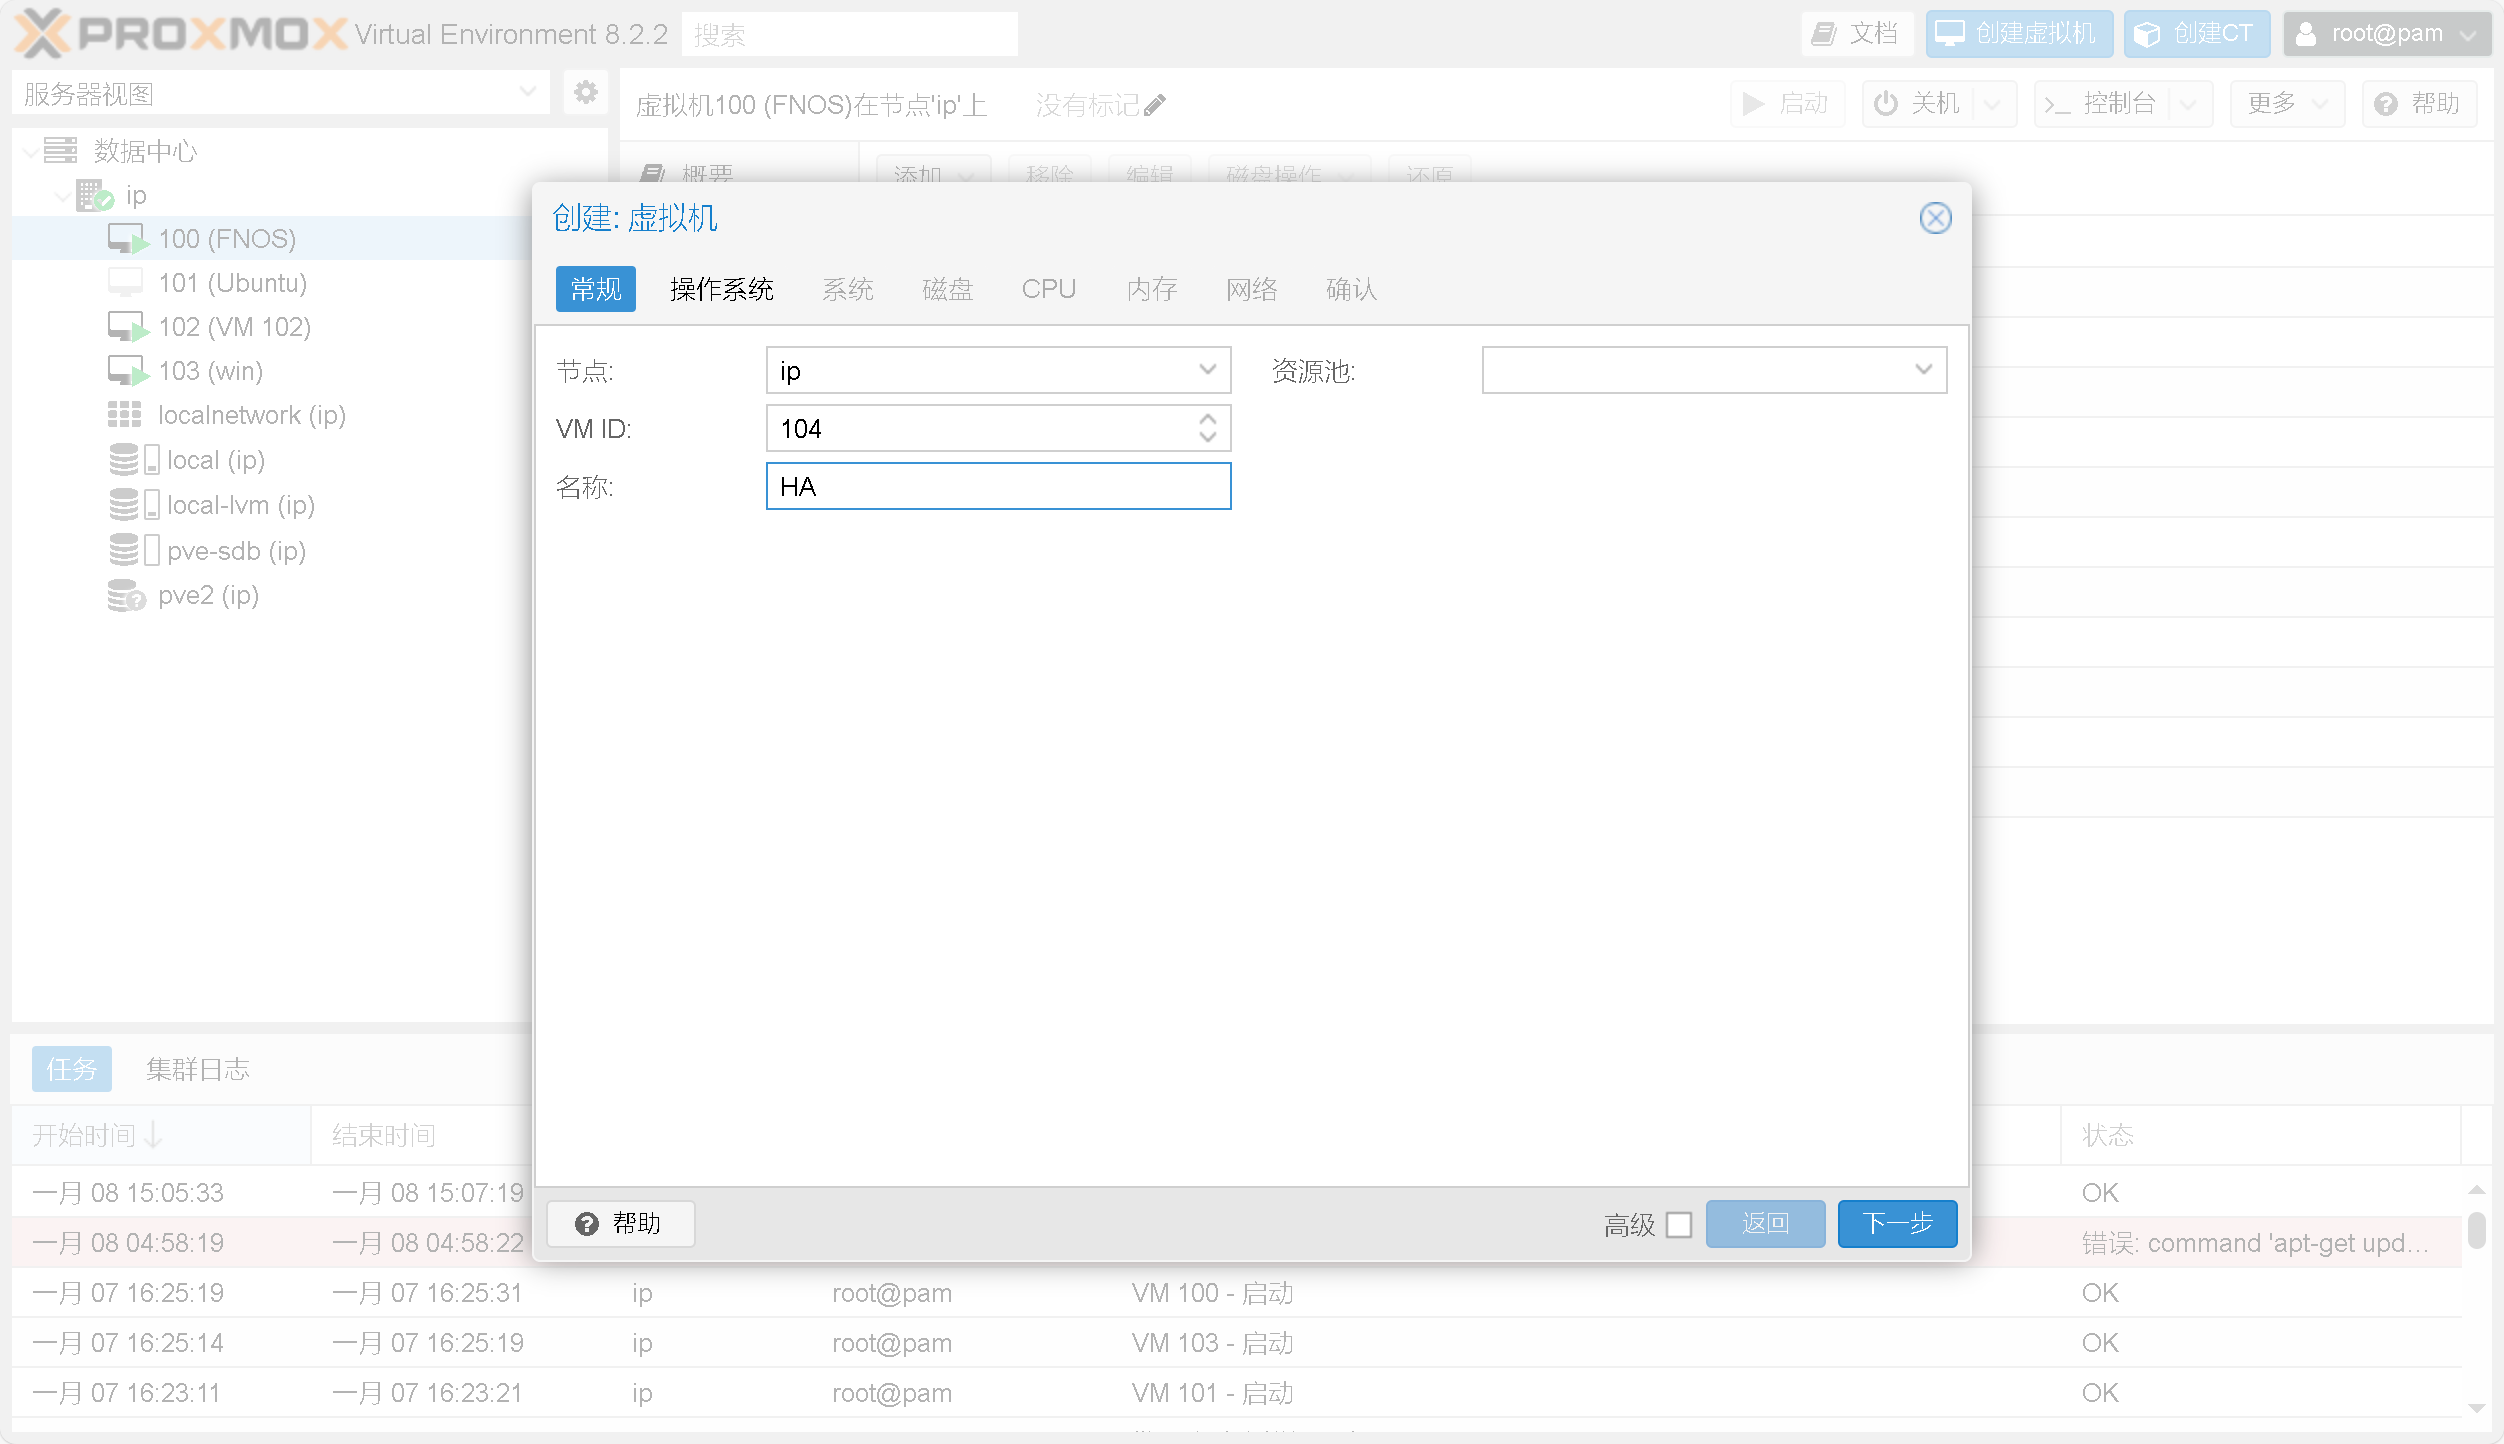Click the root@pam user icon
Image resolution: width=2504 pixels, height=1444 pixels.
pos(2306,34)
